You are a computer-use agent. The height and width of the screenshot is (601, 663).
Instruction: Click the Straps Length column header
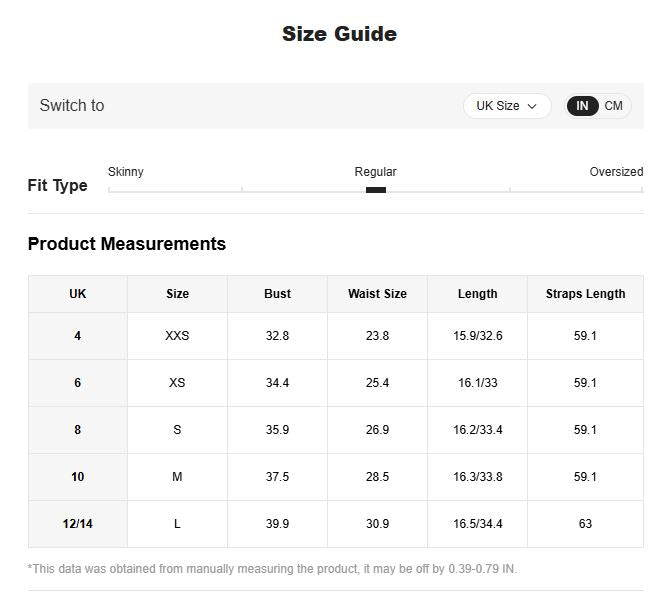pyautogui.click(x=585, y=294)
